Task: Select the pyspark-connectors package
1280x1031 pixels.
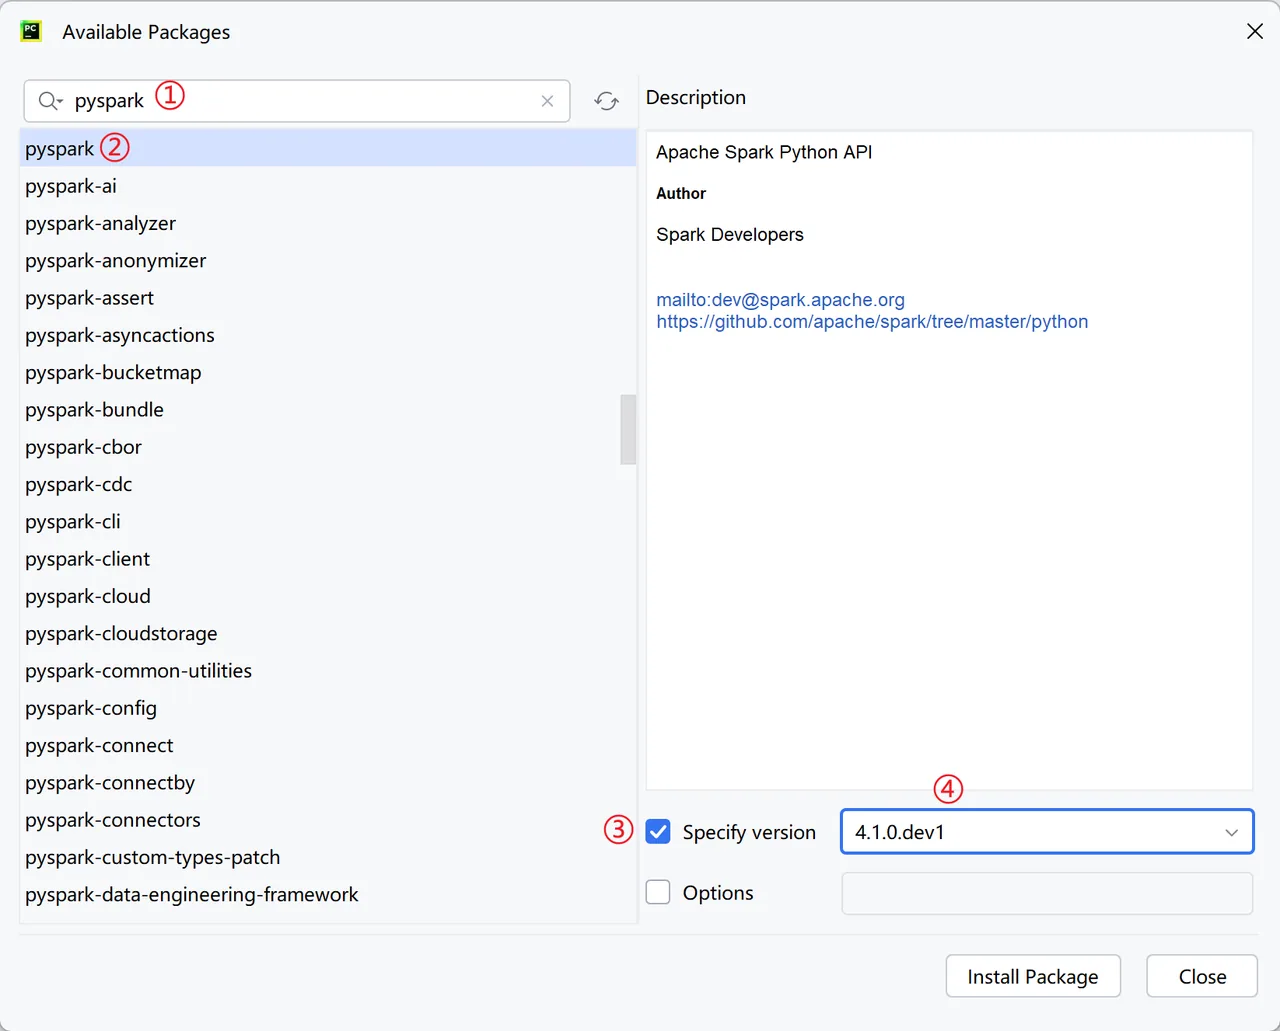Action: click(x=328, y=820)
